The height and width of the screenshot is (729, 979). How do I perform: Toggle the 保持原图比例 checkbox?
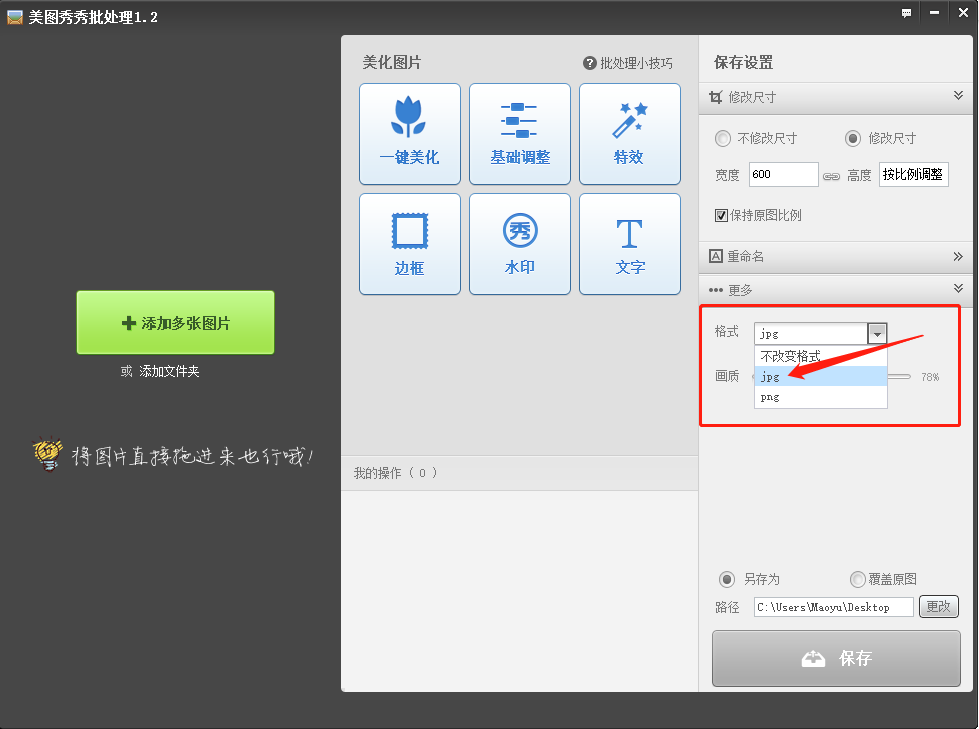tap(721, 215)
